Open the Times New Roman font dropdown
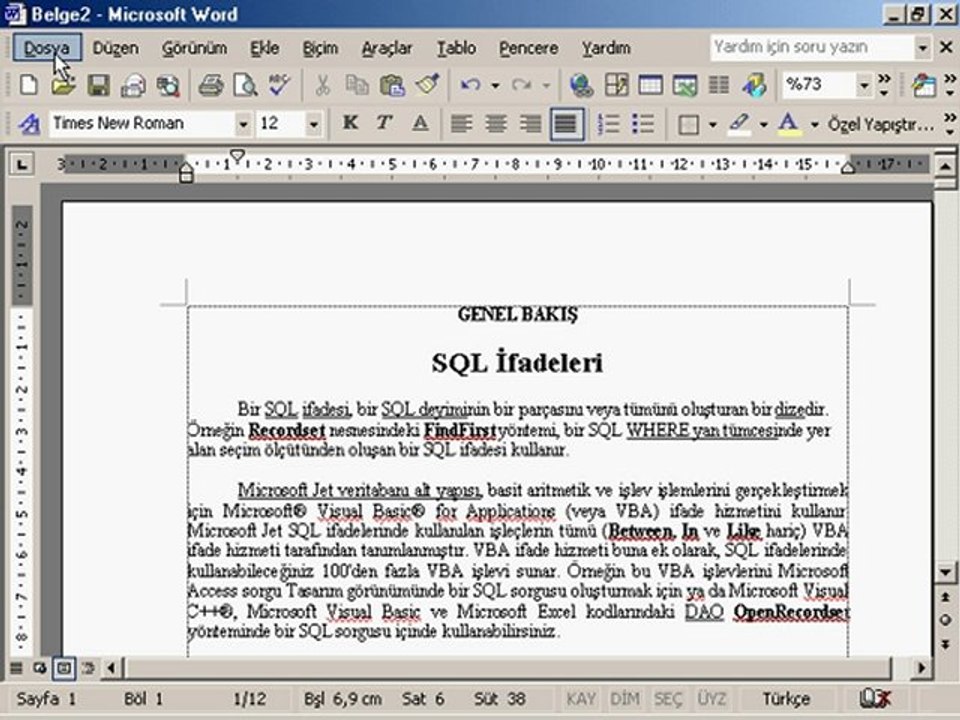Screen dimensions: 960x720 pos(243,125)
